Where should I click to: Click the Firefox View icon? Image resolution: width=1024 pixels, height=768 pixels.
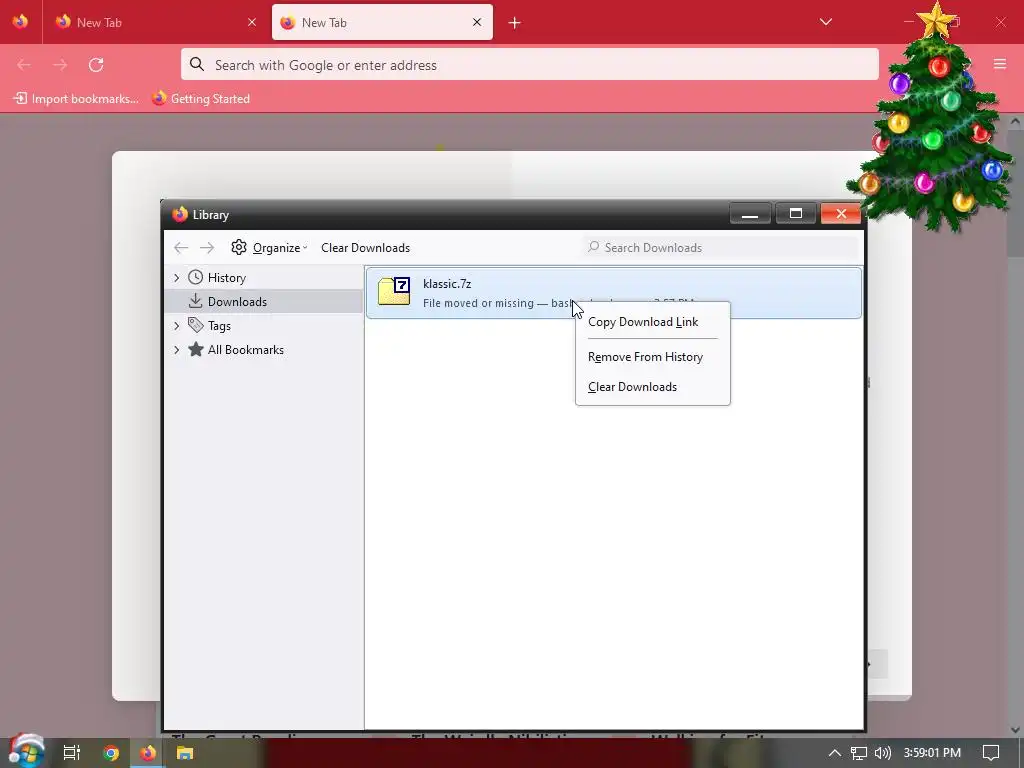point(20,22)
